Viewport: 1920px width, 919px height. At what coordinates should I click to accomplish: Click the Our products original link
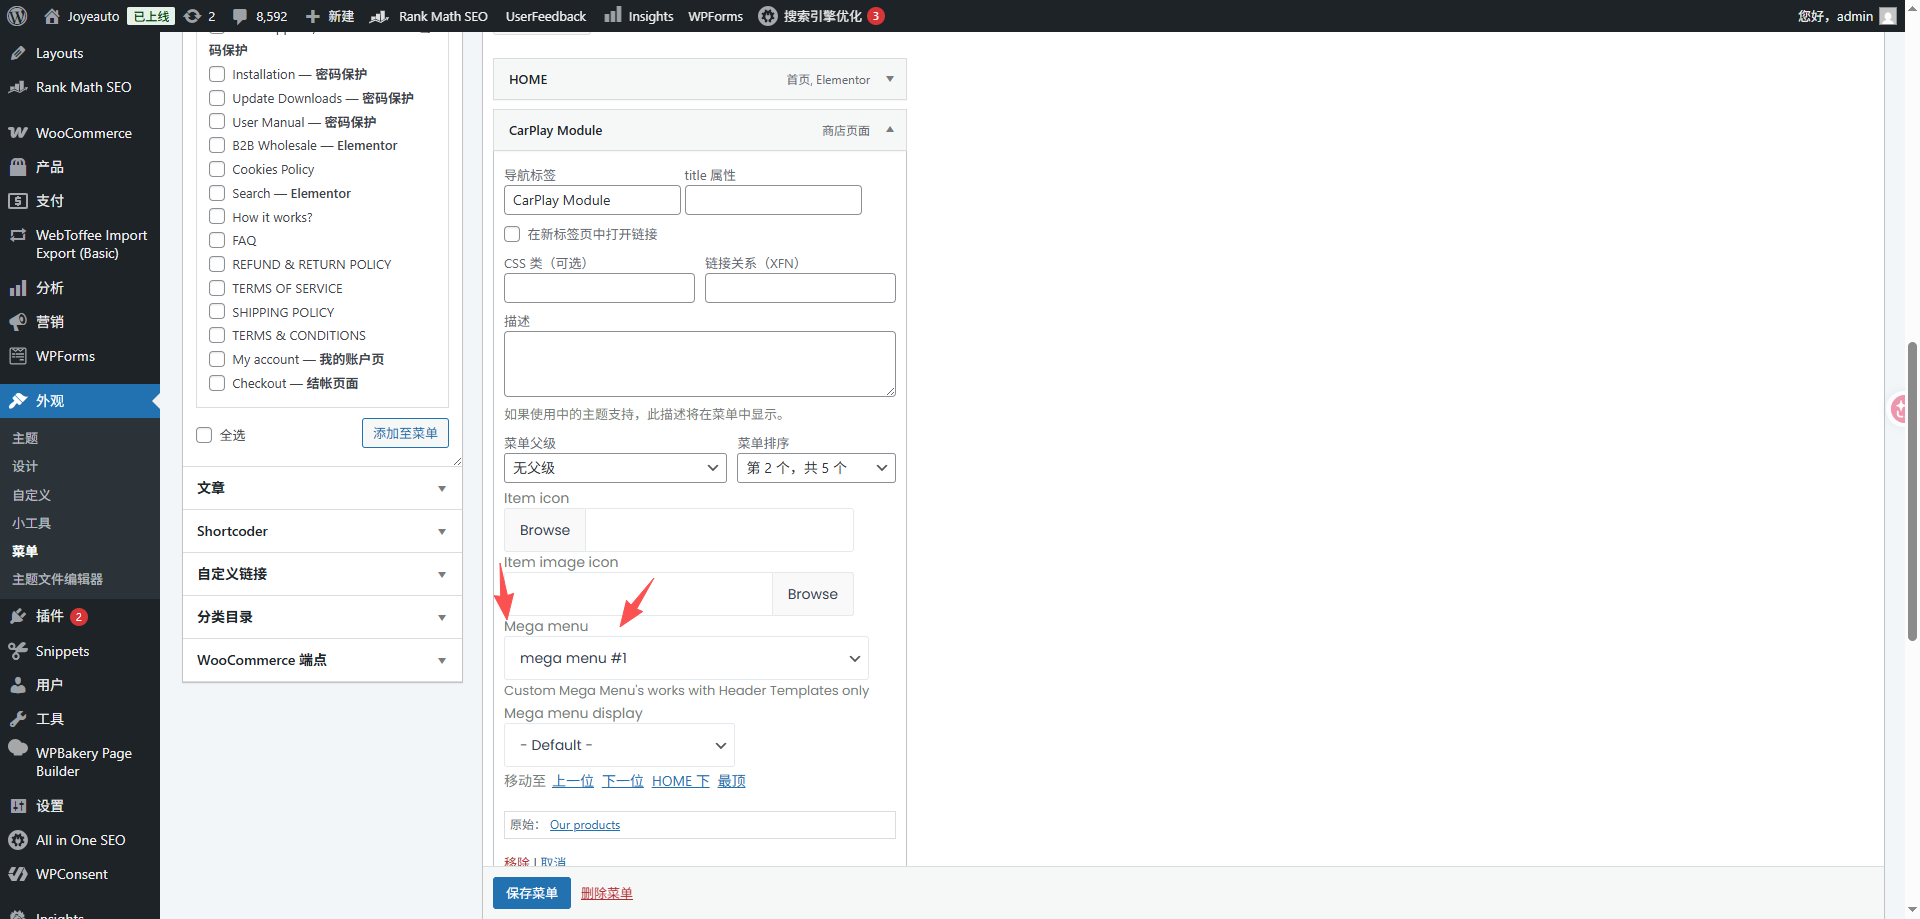coord(585,825)
